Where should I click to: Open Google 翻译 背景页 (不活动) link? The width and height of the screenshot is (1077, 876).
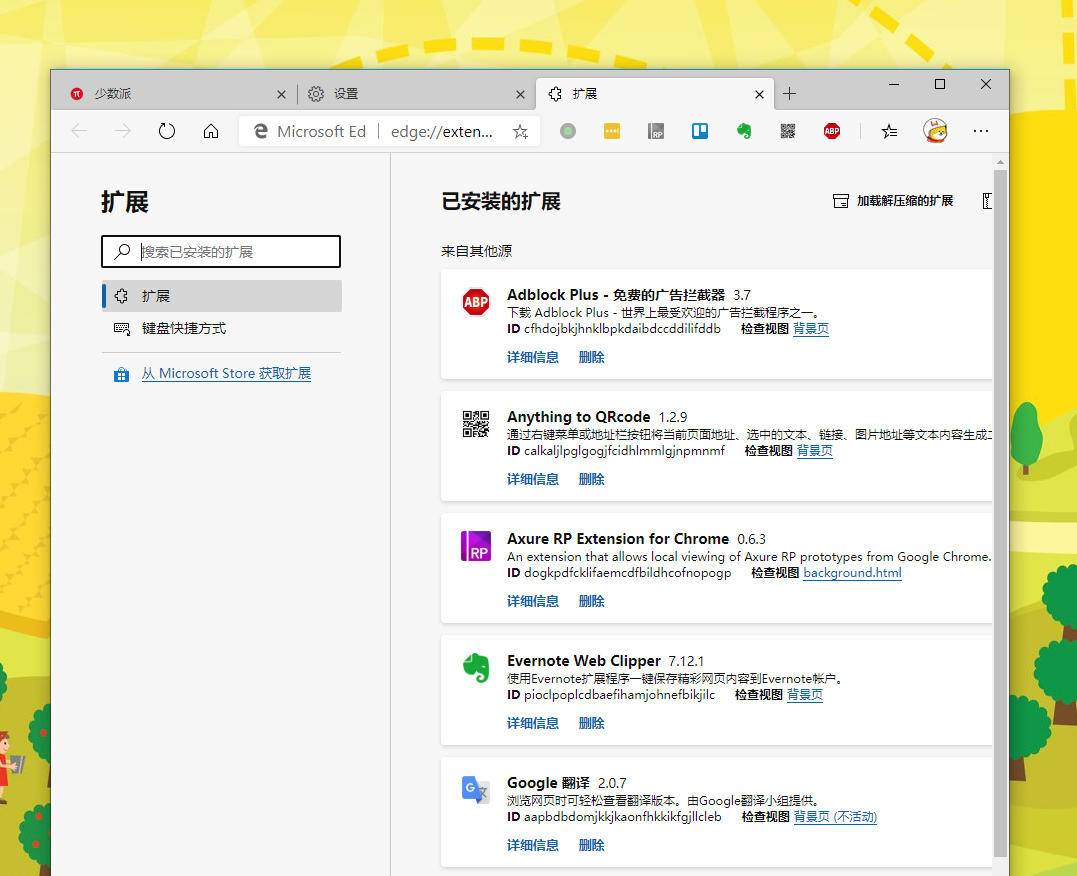coord(835,817)
